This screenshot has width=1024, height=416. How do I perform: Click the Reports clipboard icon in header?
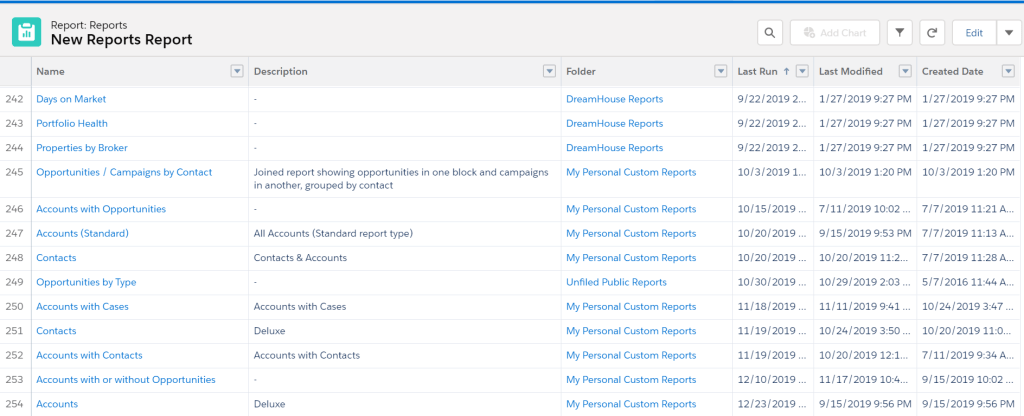[x=27, y=32]
